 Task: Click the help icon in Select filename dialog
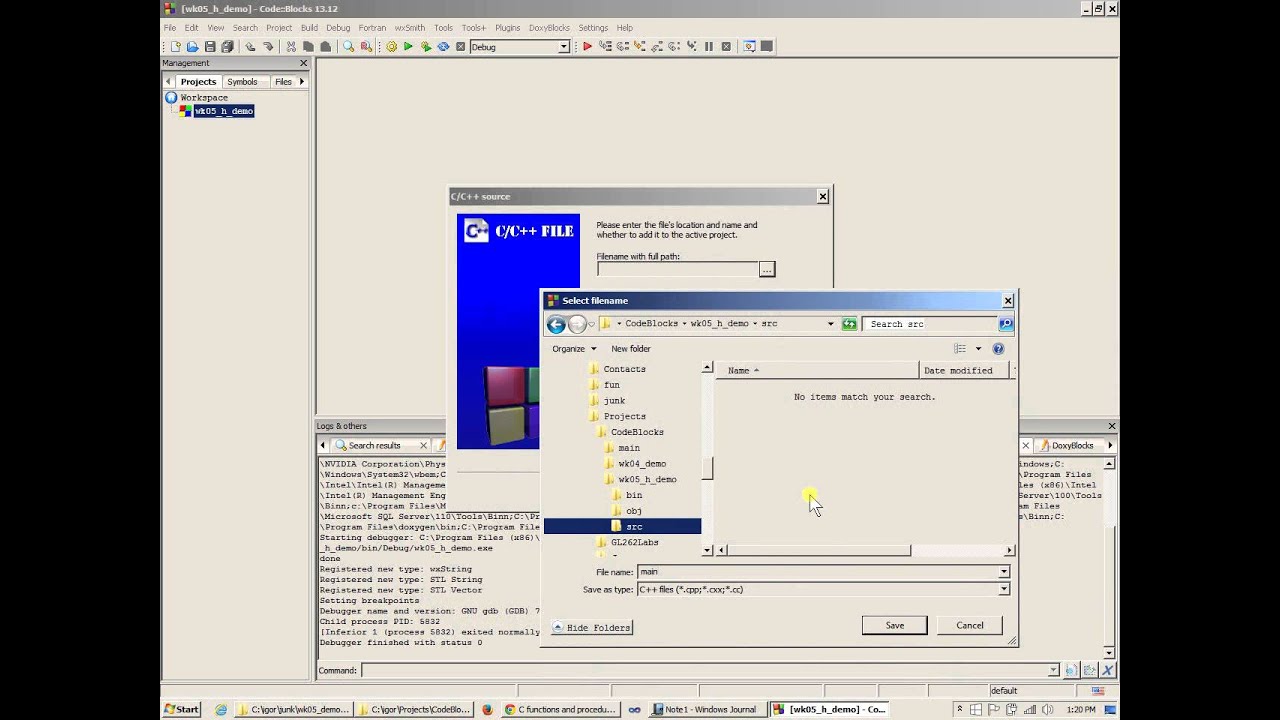point(998,349)
